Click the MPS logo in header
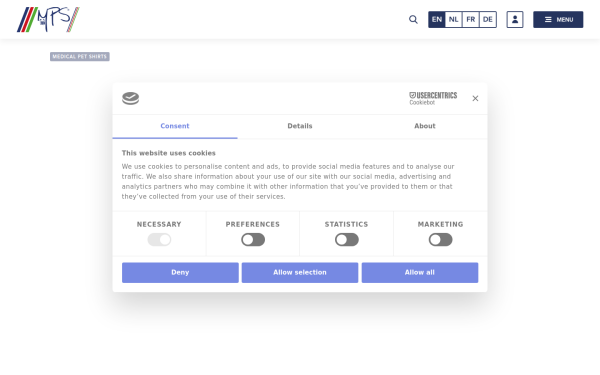This screenshot has width=600, height=375. 48,20
